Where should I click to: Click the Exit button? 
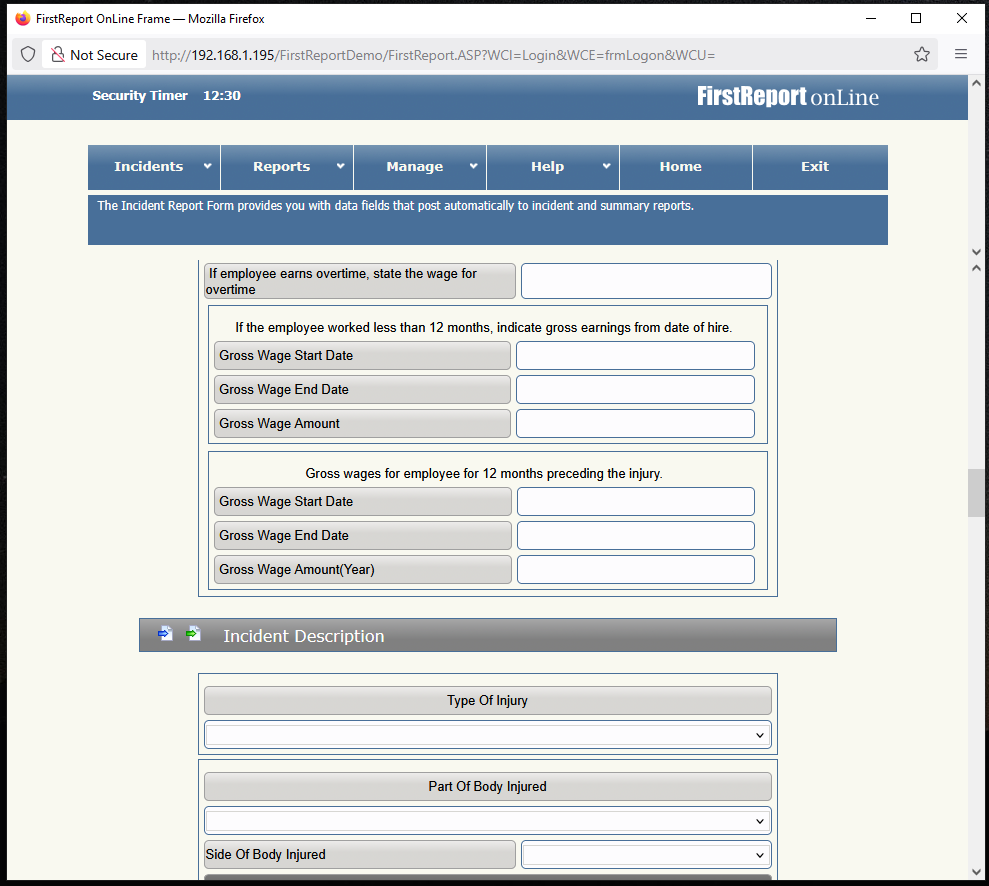tap(815, 167)
